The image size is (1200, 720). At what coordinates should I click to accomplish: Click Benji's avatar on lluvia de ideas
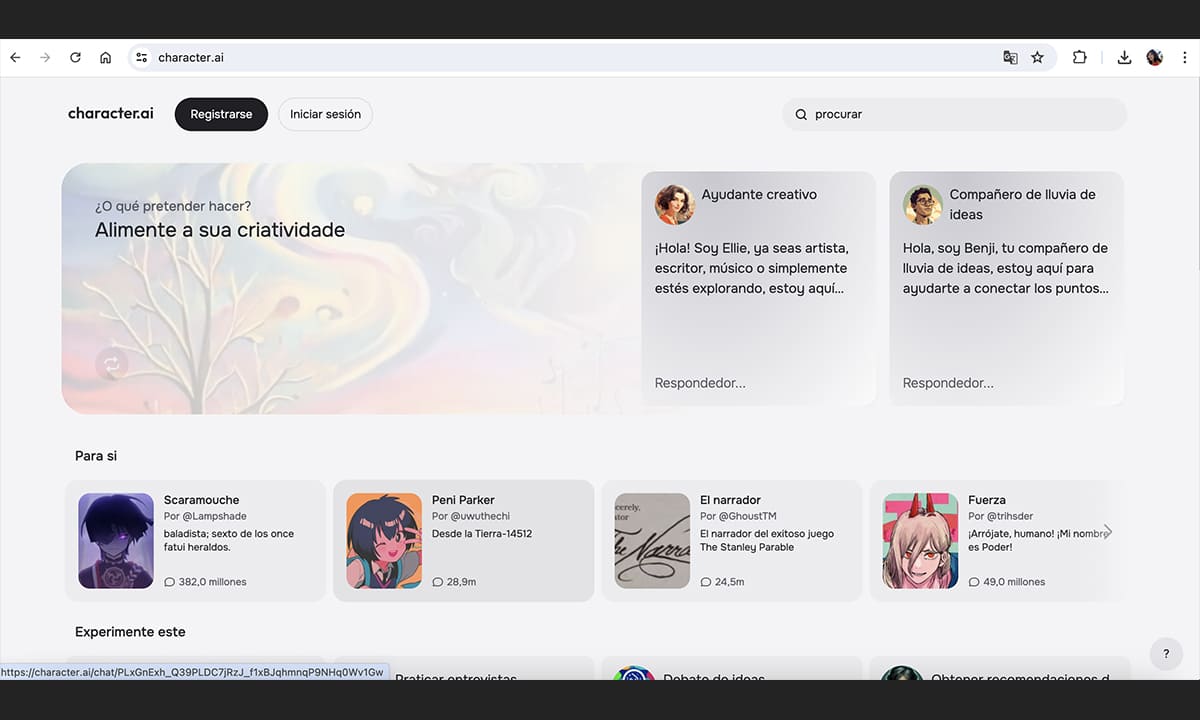[x=923, y=204]
